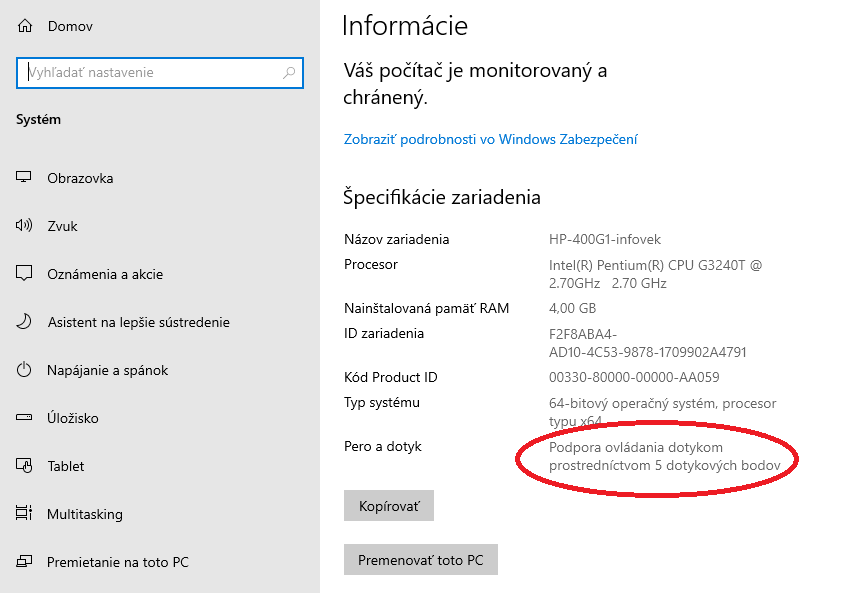Open Multitasking settings section
This screenshot has width=861, height=593.
(x=85, y=514)
